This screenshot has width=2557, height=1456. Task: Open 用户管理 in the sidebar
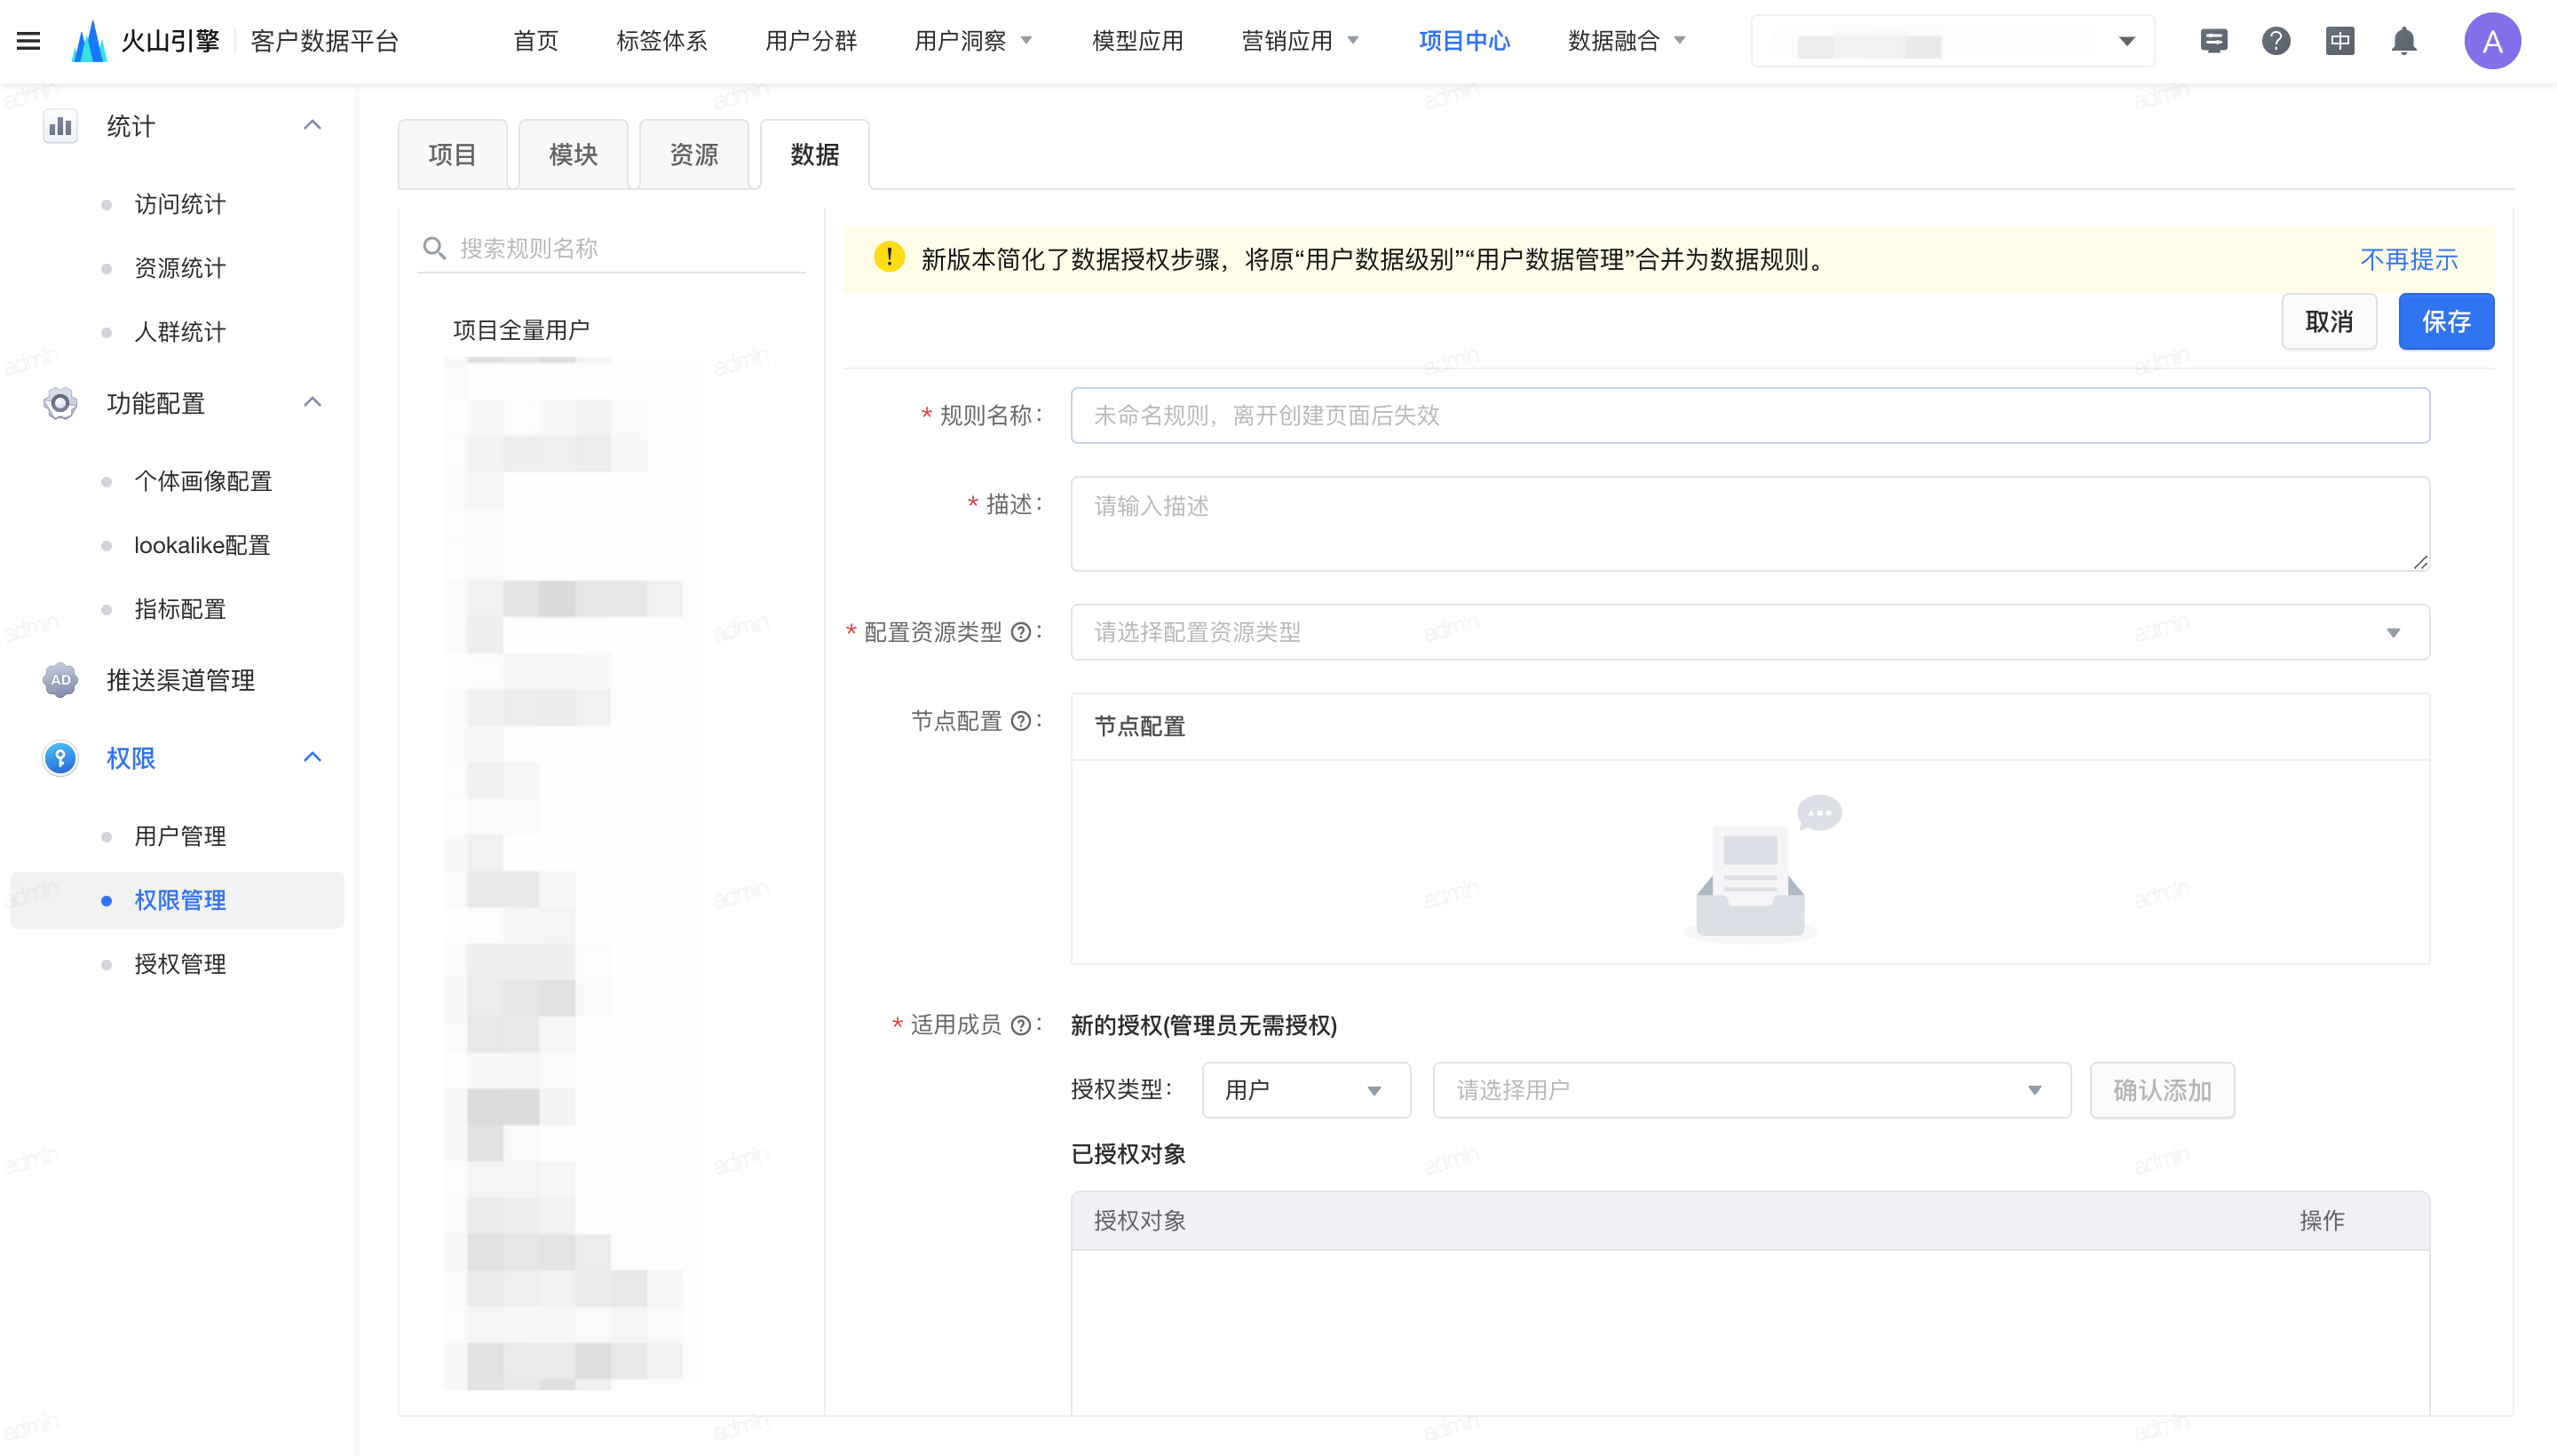pos(180,836)
